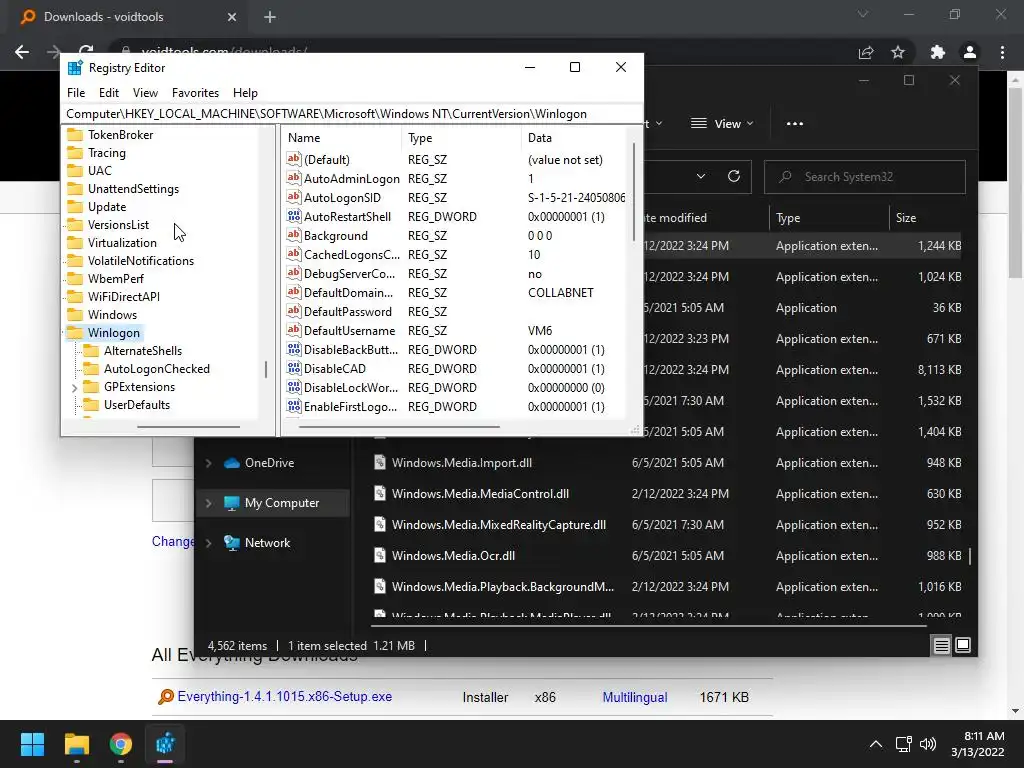
Task: Open the Favorites menu in Registry Editor
Action: (x=195, y=93)
